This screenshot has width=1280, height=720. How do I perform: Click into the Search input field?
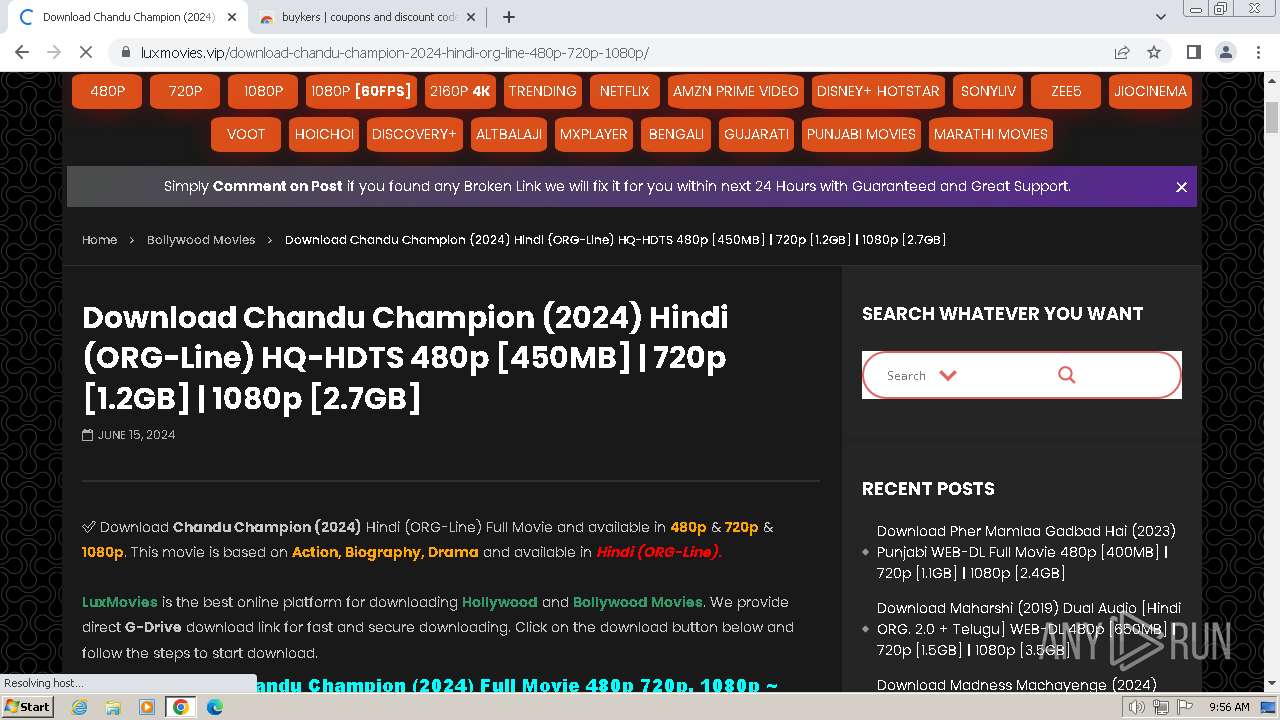point(906,375)
